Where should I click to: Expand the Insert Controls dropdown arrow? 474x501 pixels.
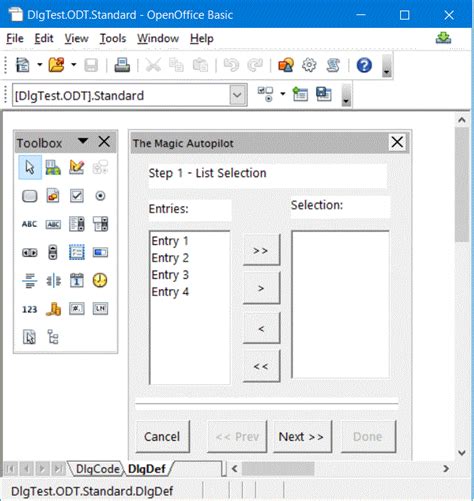(283, 94)
